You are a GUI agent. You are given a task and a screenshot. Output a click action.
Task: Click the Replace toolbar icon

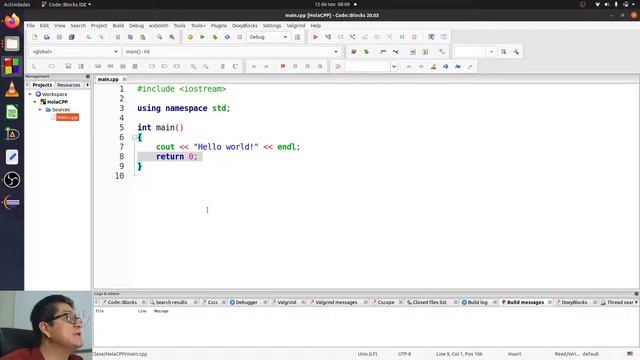tap(172, 37)
